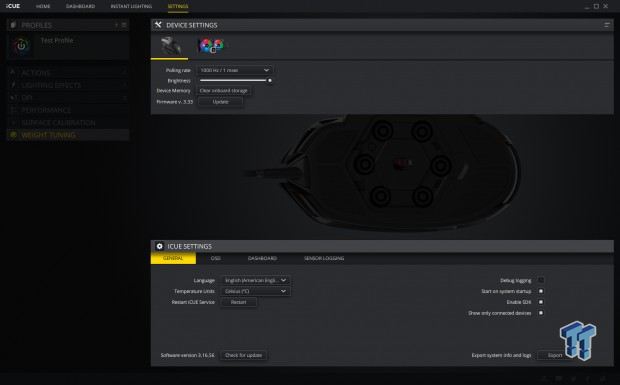Open the Performance section
This screenshot has width=620, height=385.
tap(68, 110)
